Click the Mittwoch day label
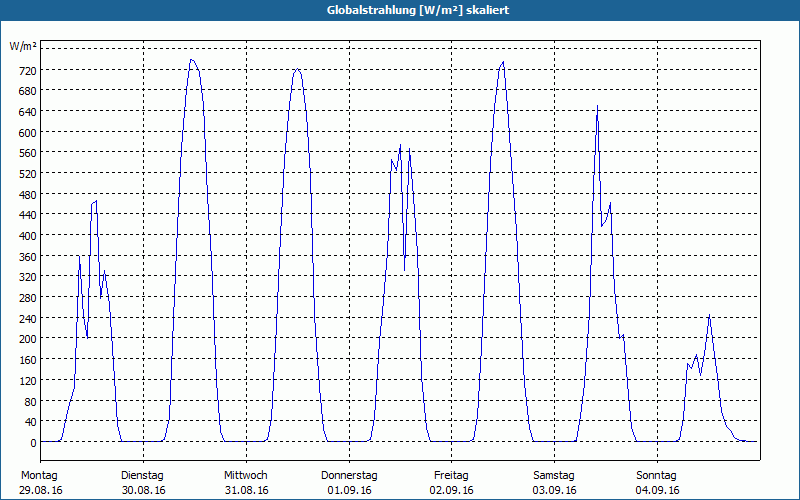 coord(245,476)
